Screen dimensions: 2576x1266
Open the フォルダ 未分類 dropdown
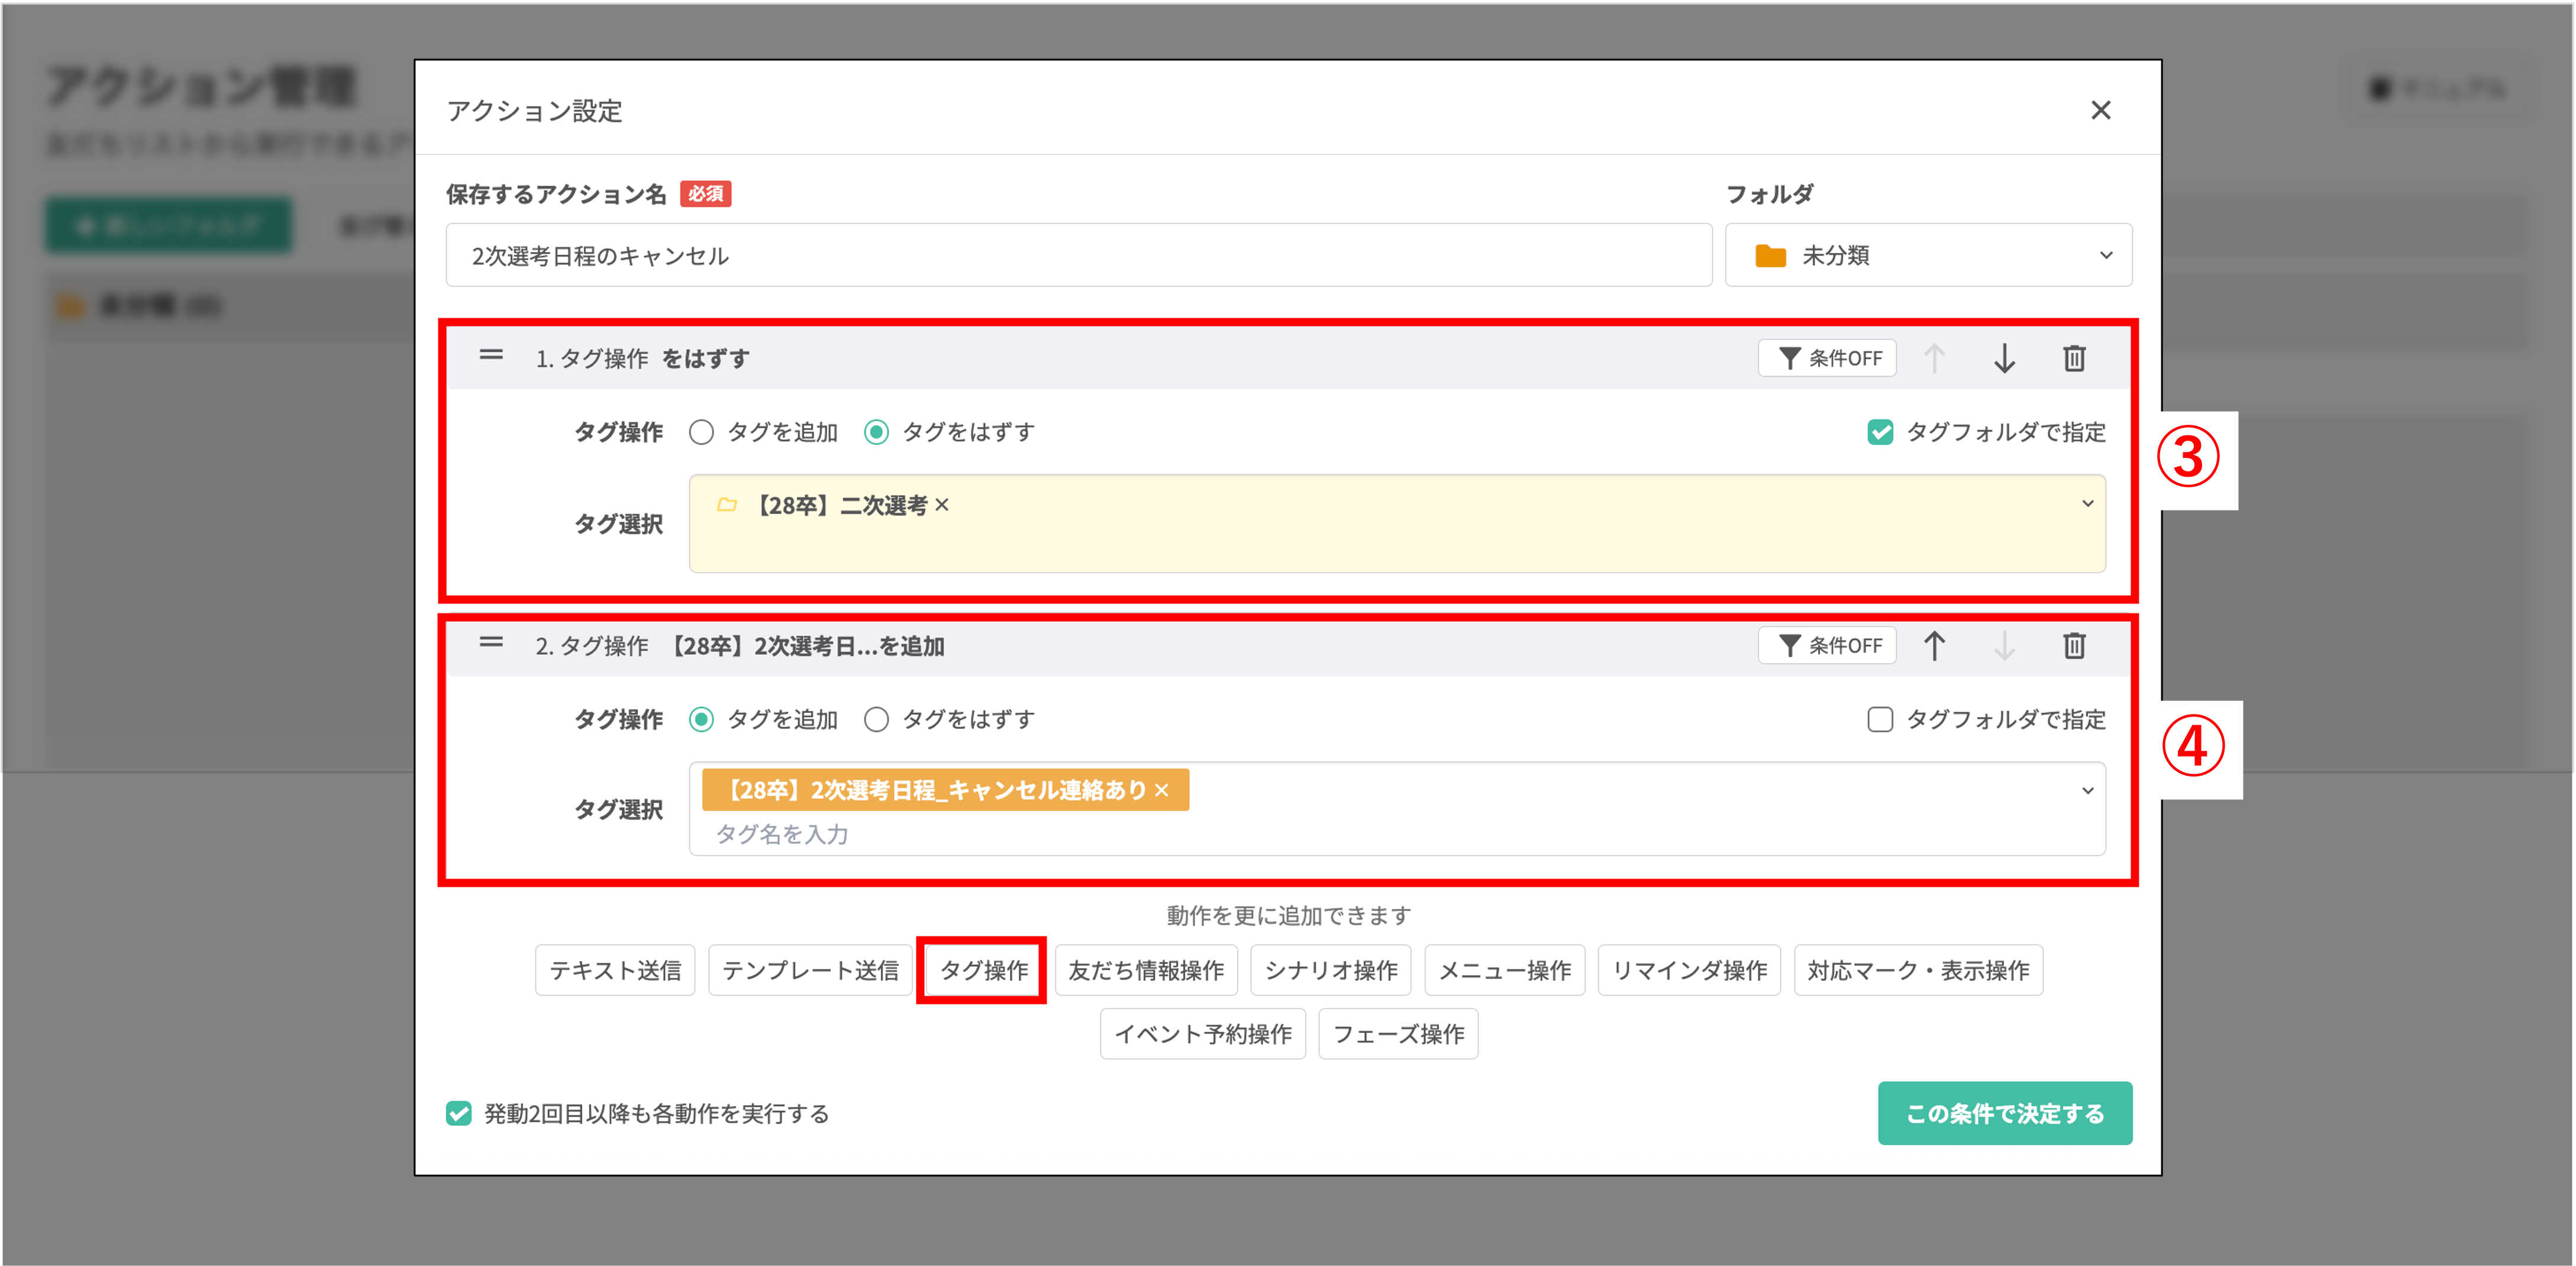[1928, 255]
